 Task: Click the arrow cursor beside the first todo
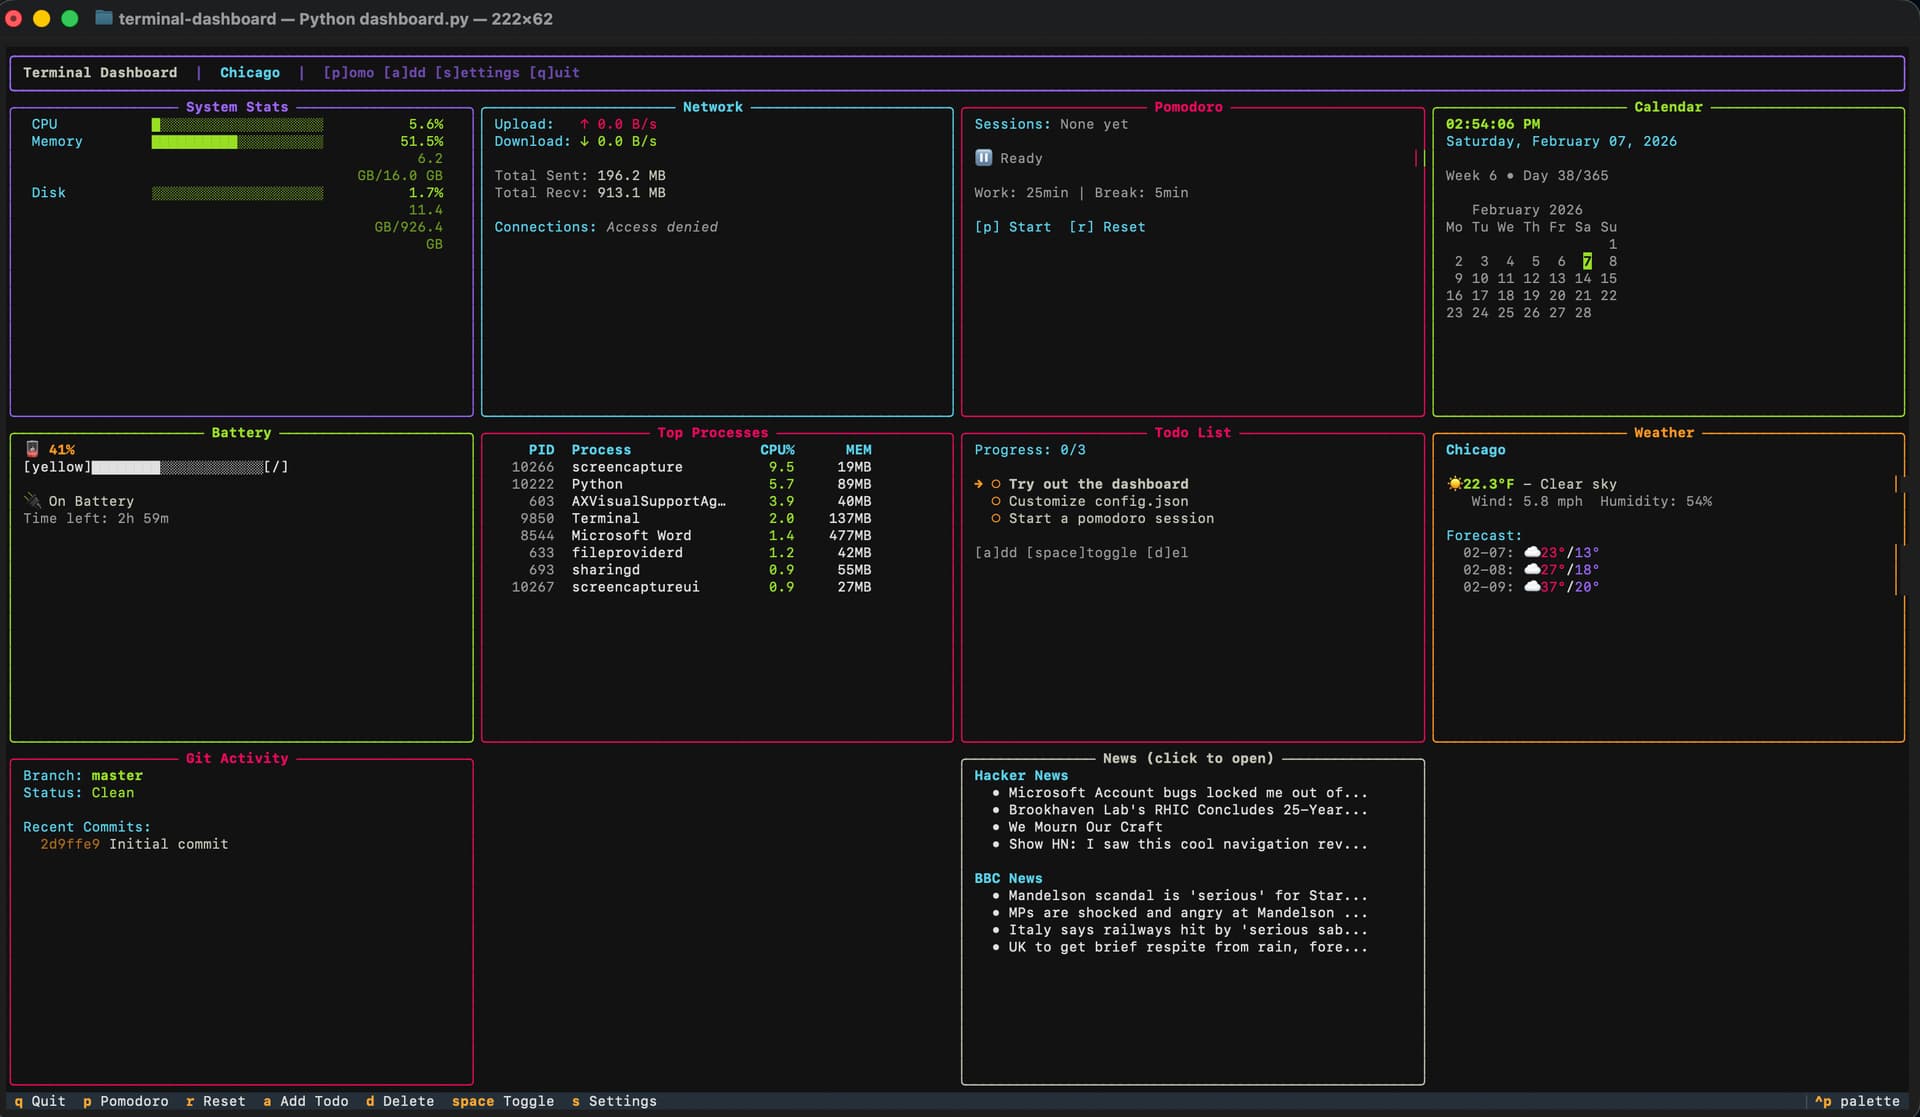[x=979, y=484]
